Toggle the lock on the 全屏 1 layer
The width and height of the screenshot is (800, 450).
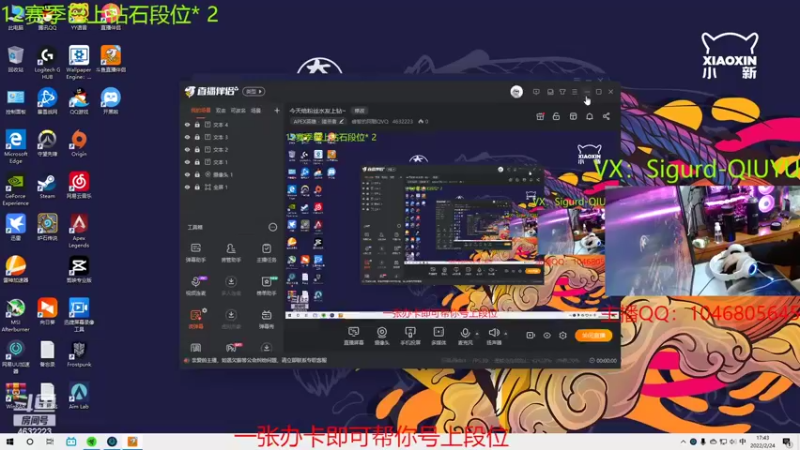(x=197, y=187)
